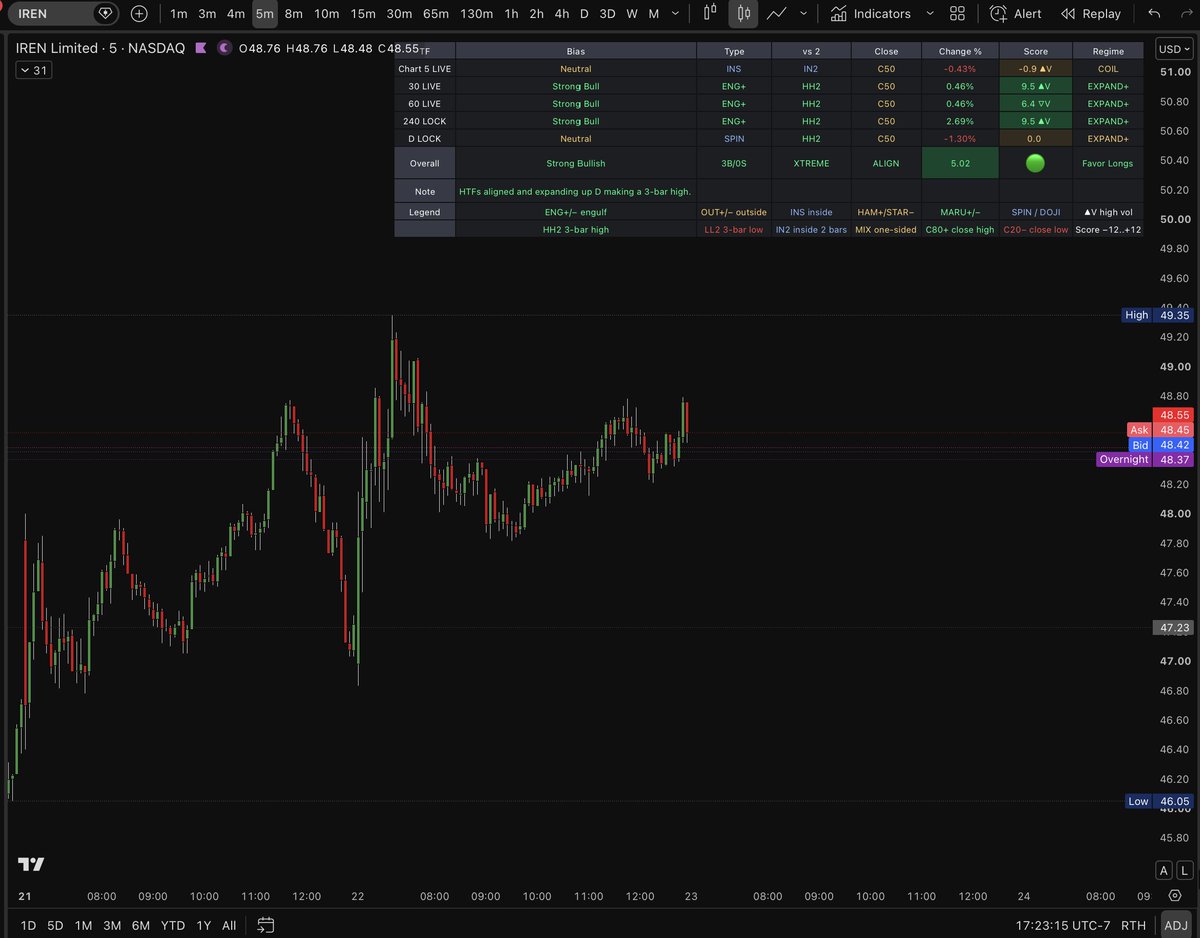Add a compare symbol with plus icon

tap(139, 14)
